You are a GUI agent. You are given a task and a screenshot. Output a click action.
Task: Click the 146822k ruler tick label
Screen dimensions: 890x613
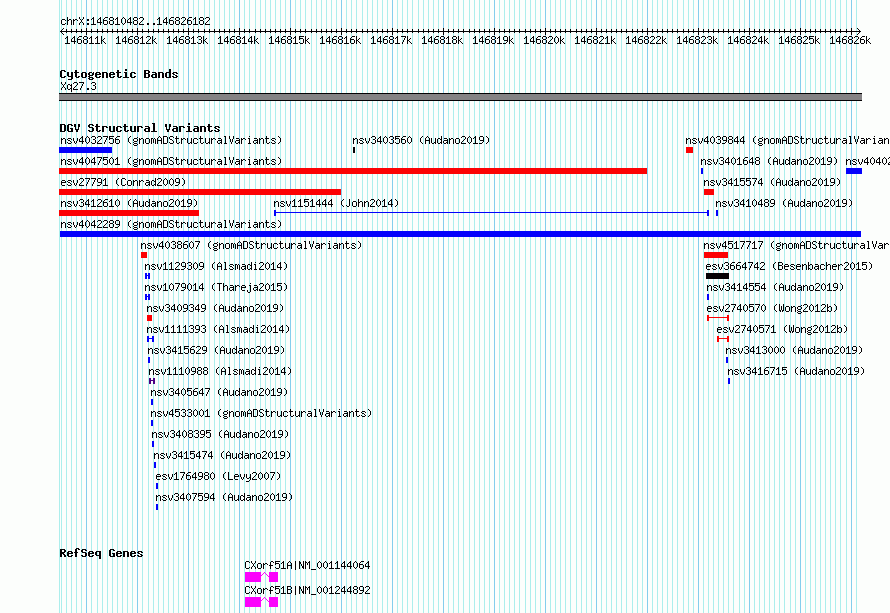point(646,40)
